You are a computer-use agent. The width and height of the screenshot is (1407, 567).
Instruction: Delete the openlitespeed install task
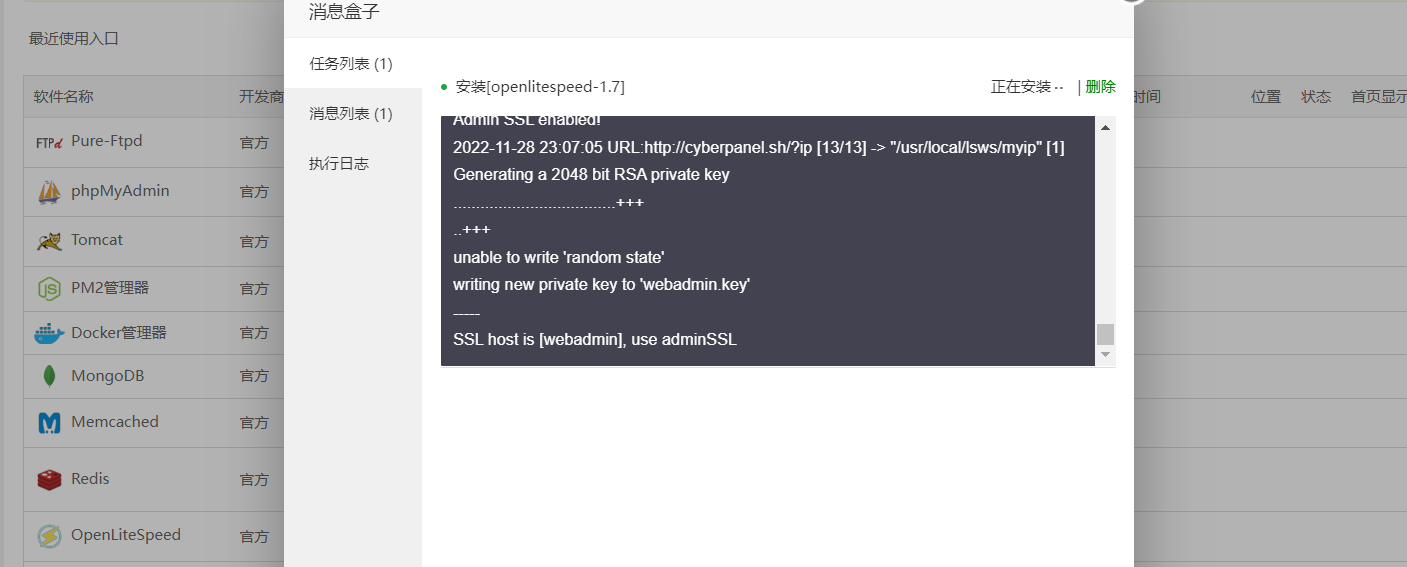[x=1100, y=87]
